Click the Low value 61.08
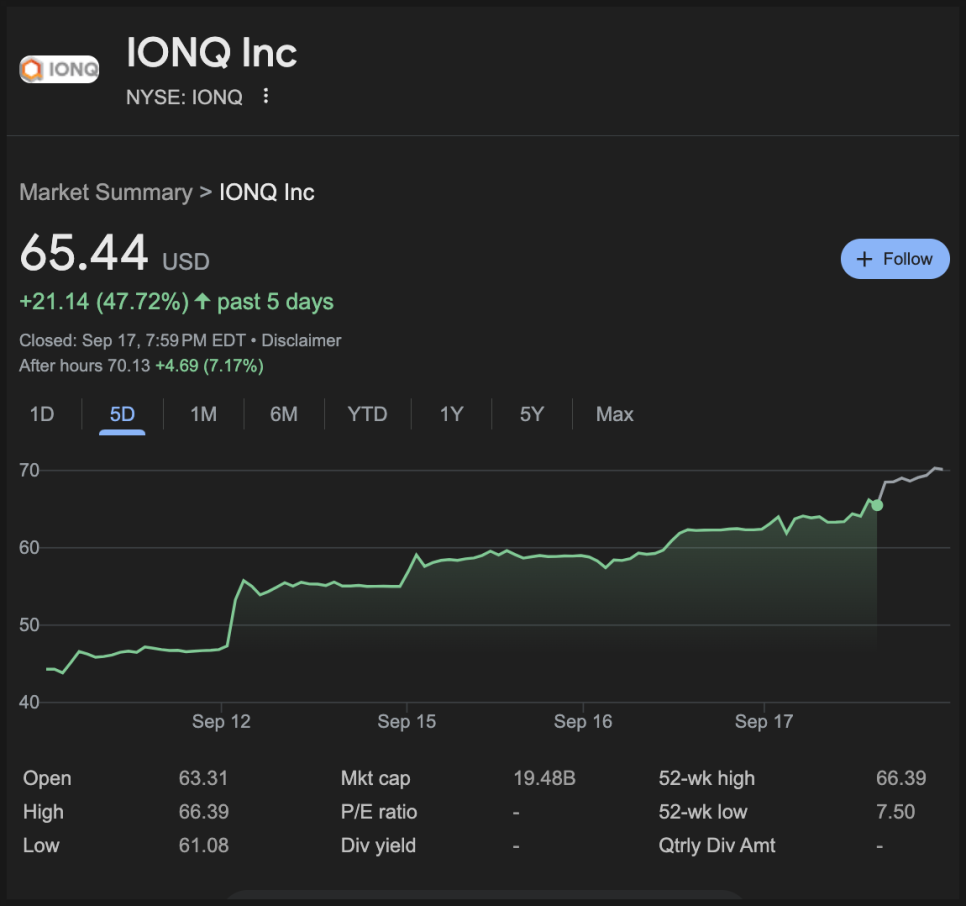The image size is (966, 906). click(203, 845)
